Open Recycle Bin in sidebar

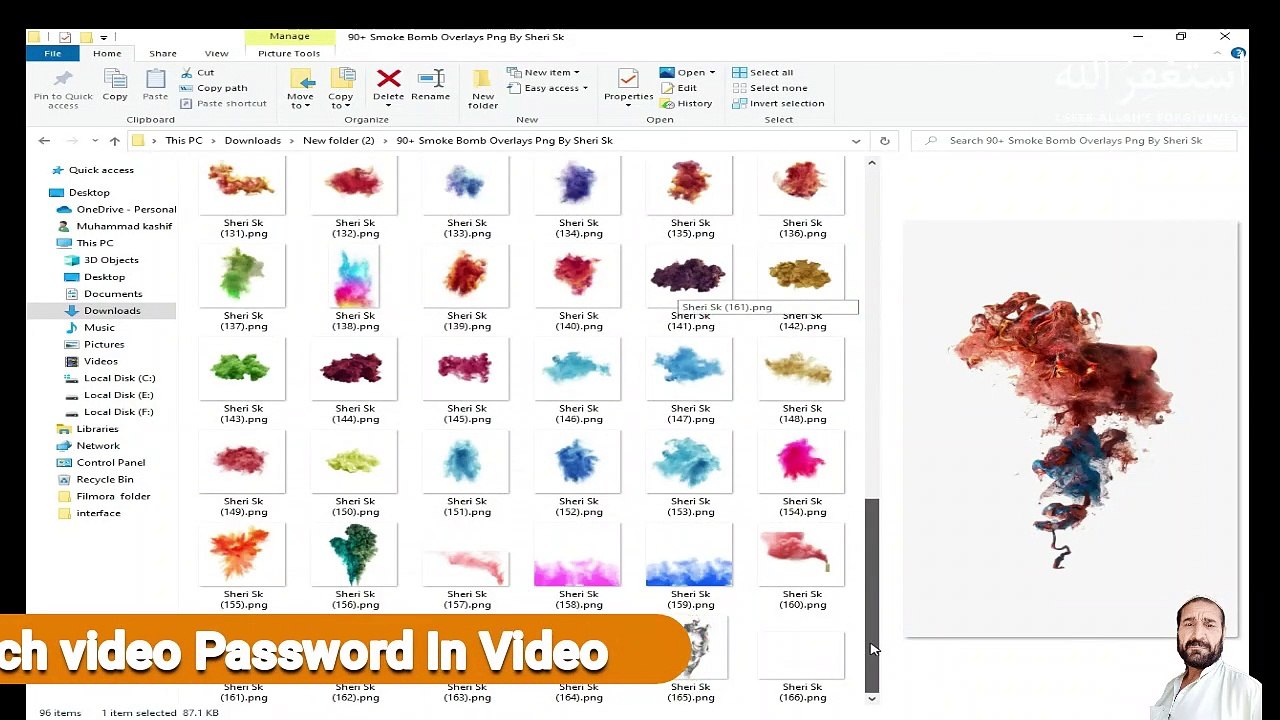click(105, 480)
